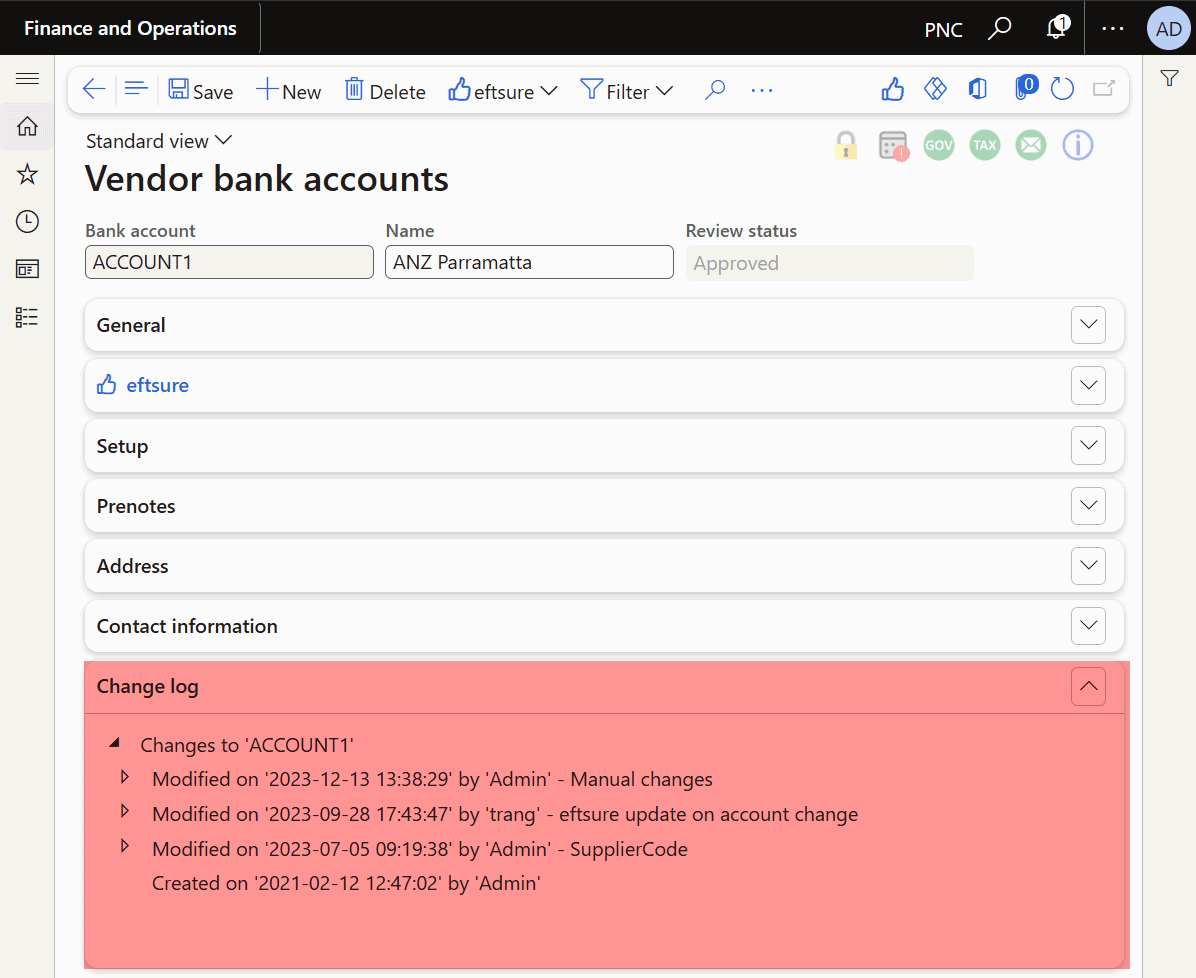This screenshot has height=978, width=1196.
Task: Click the back arrow in toolbar
Action: (94, 89)
